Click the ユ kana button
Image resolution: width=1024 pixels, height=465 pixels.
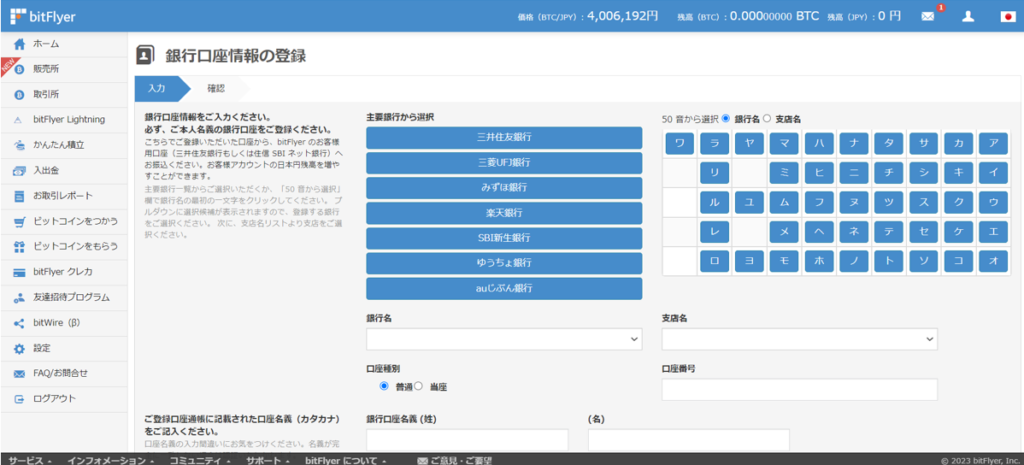(749, 202)
